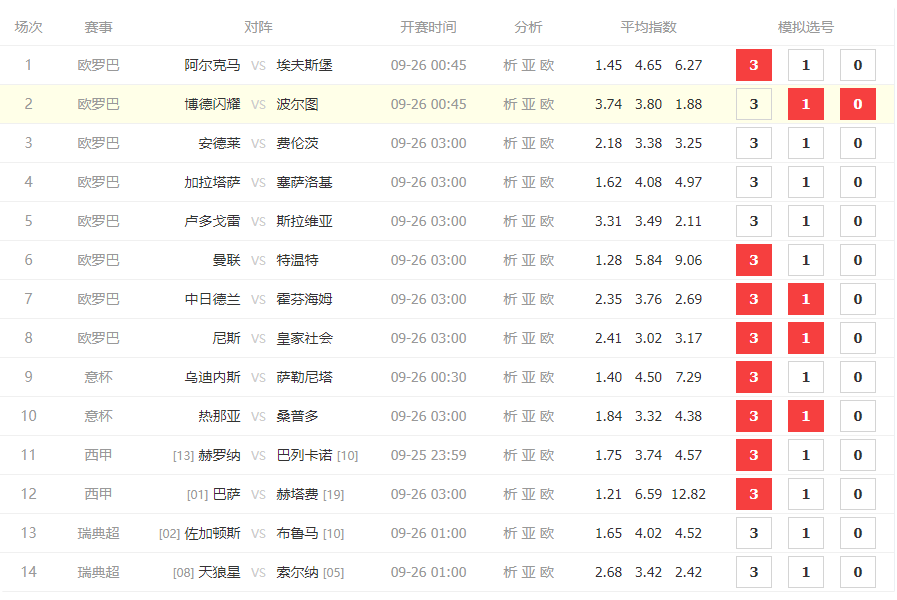Click the 平均指数 column header

click(x=648, y=27)
